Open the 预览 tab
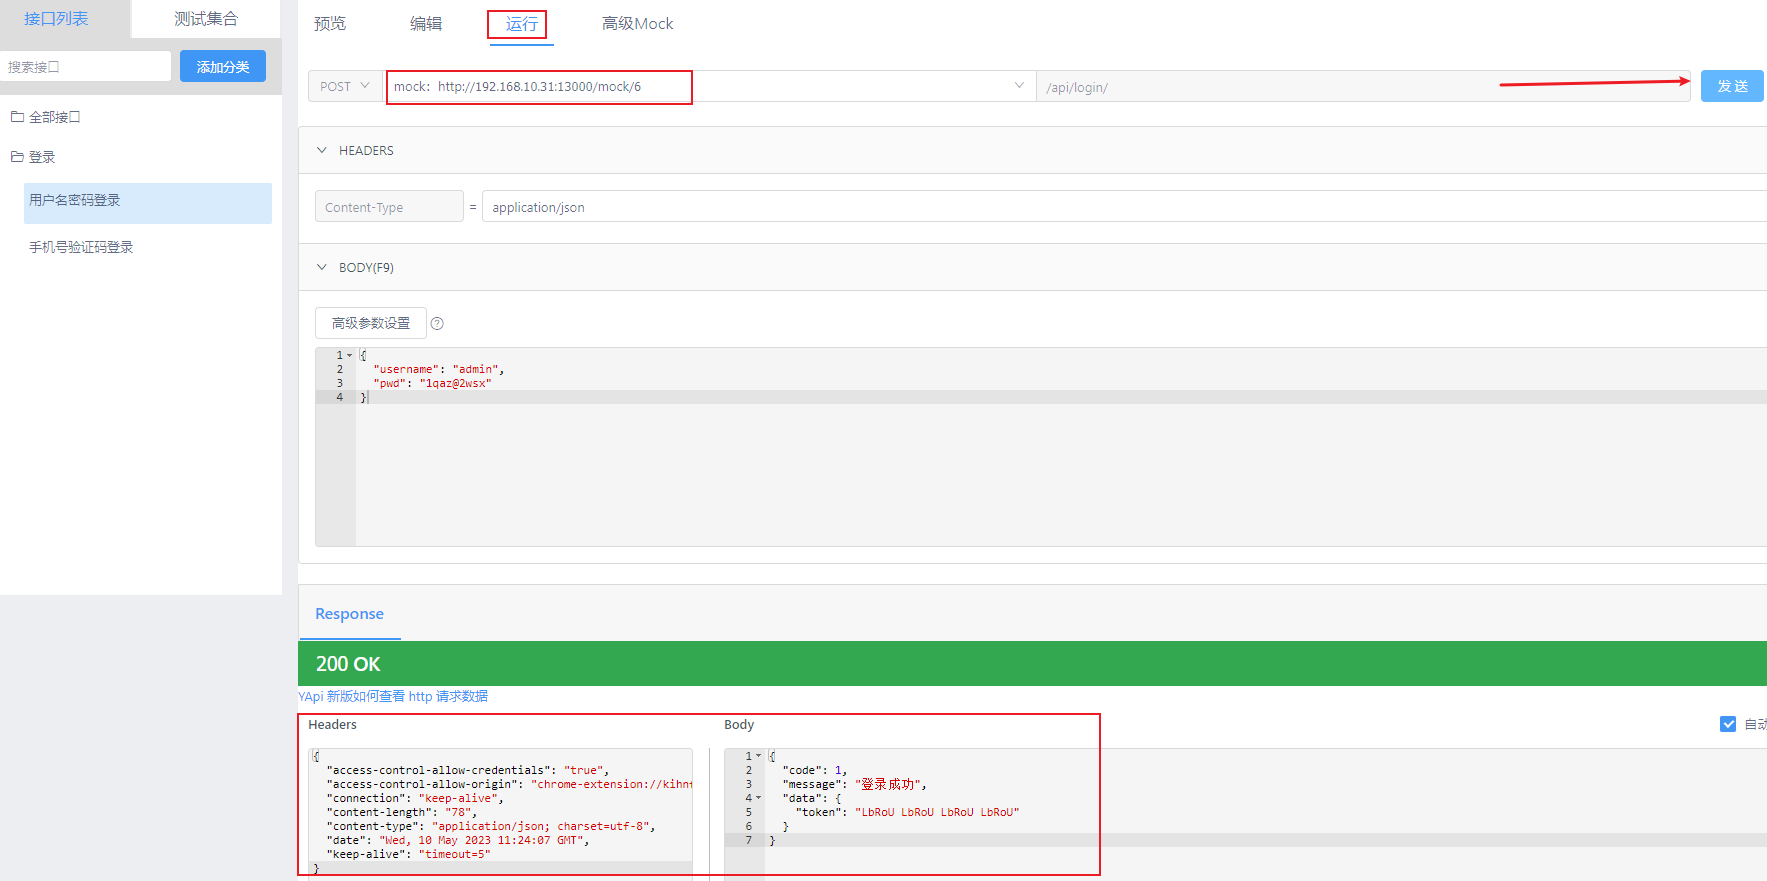The height and width of the screenshot is (881, 1767). pyautogui.click(x=330, y=23)
